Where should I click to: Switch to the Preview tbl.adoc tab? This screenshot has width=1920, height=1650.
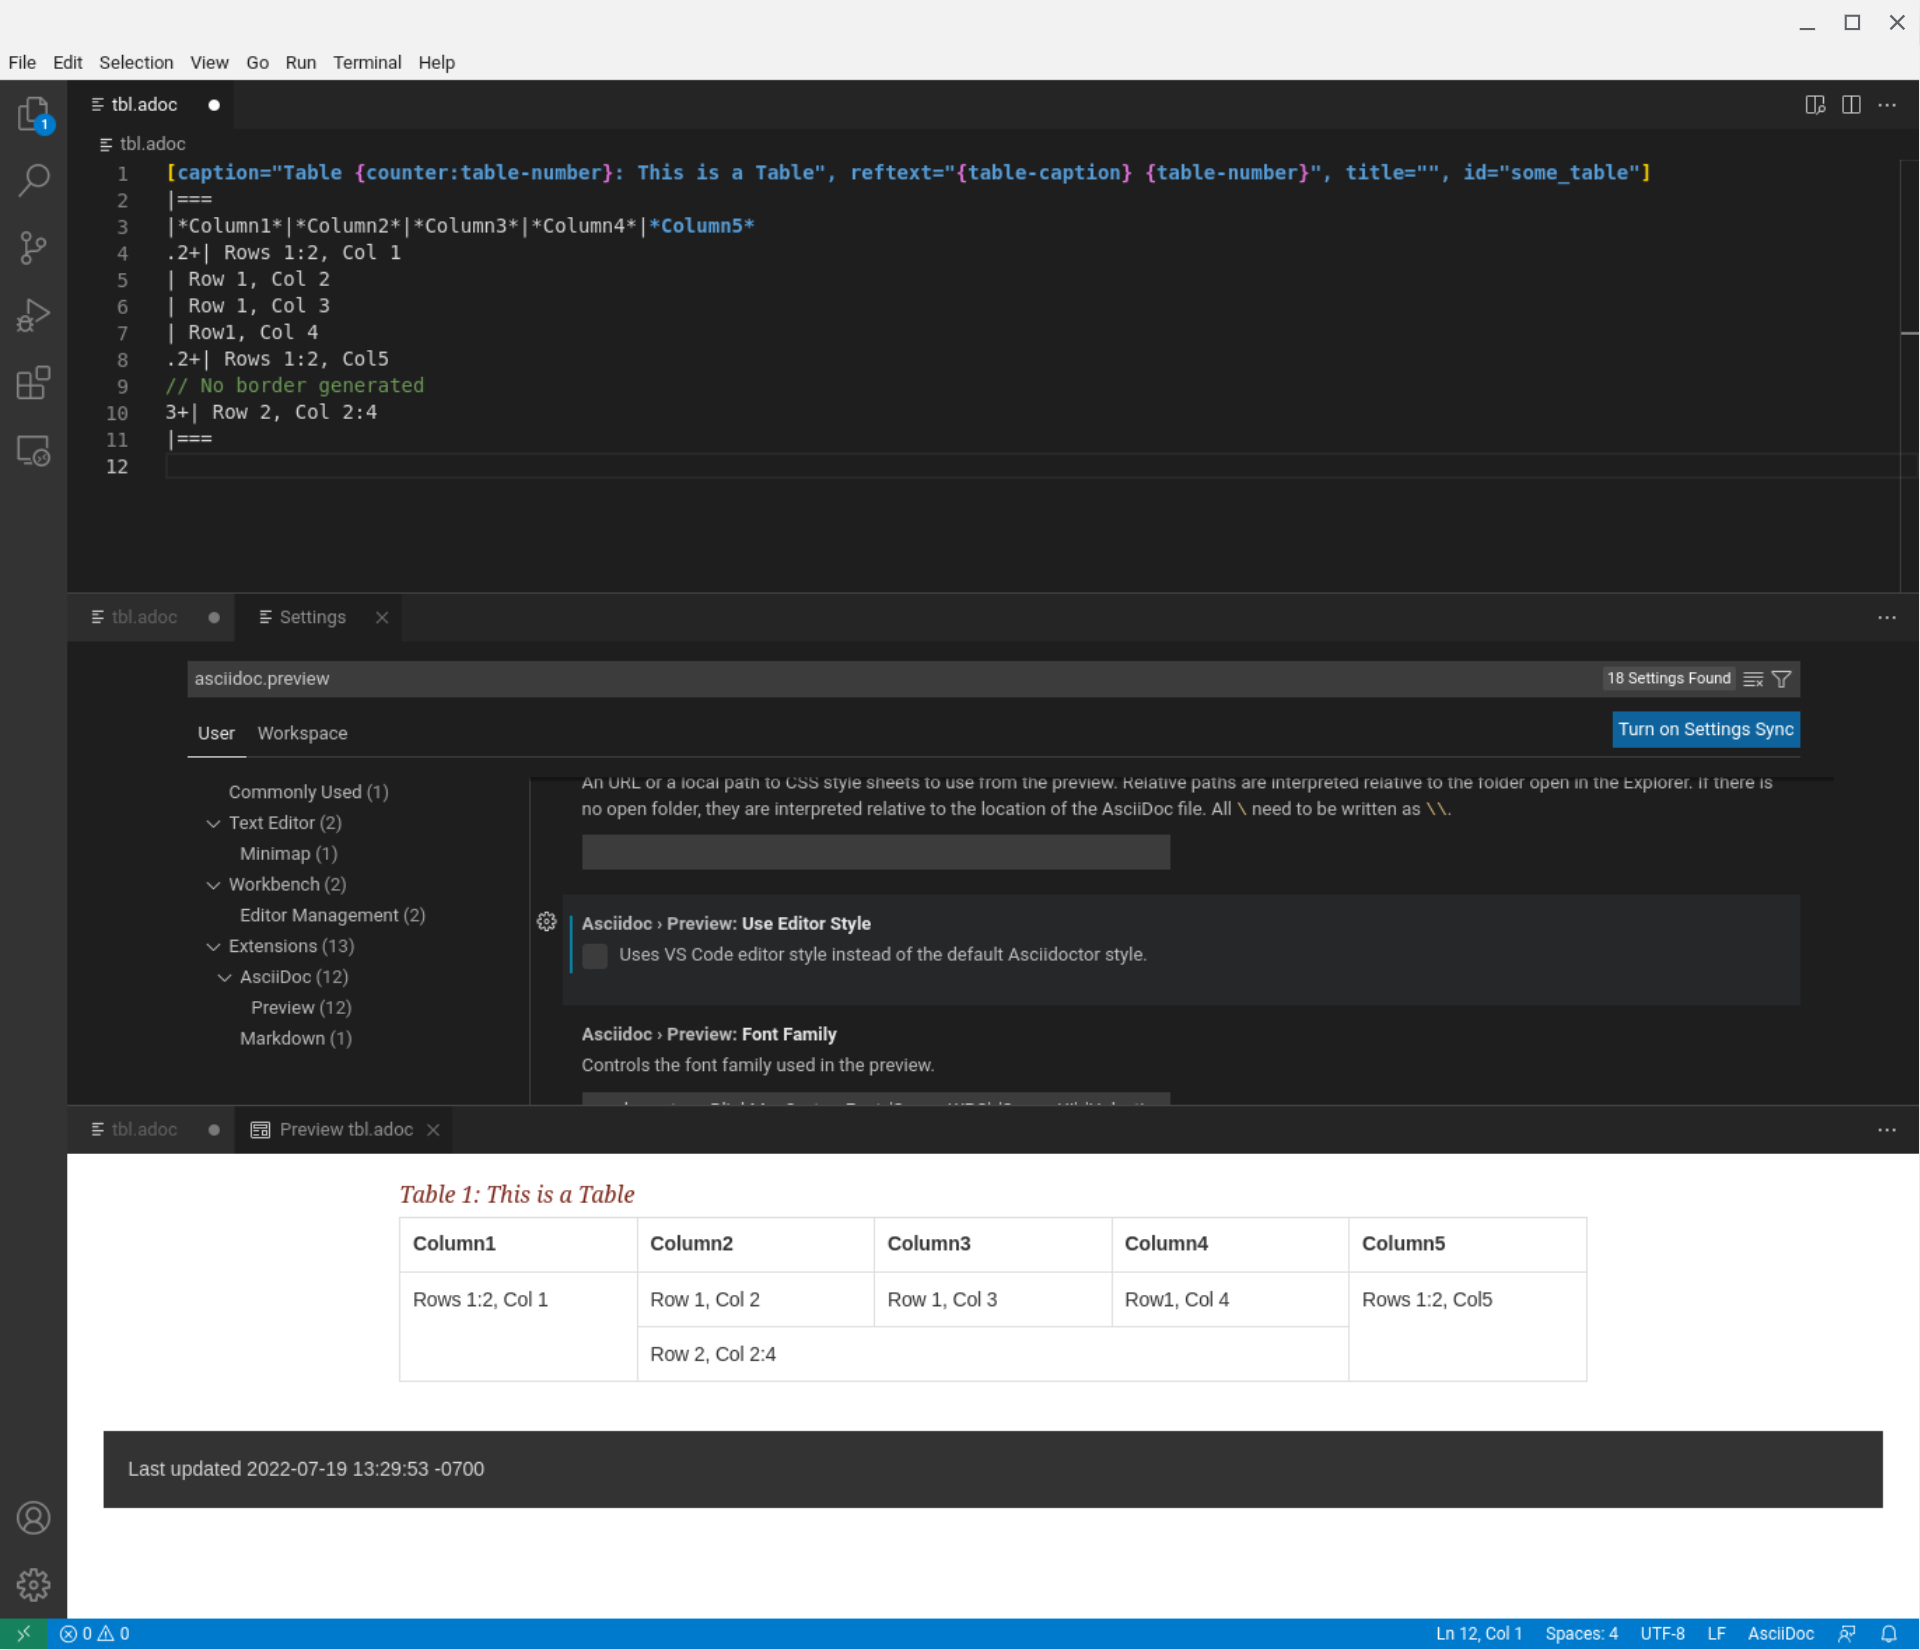coord(344,1129)
